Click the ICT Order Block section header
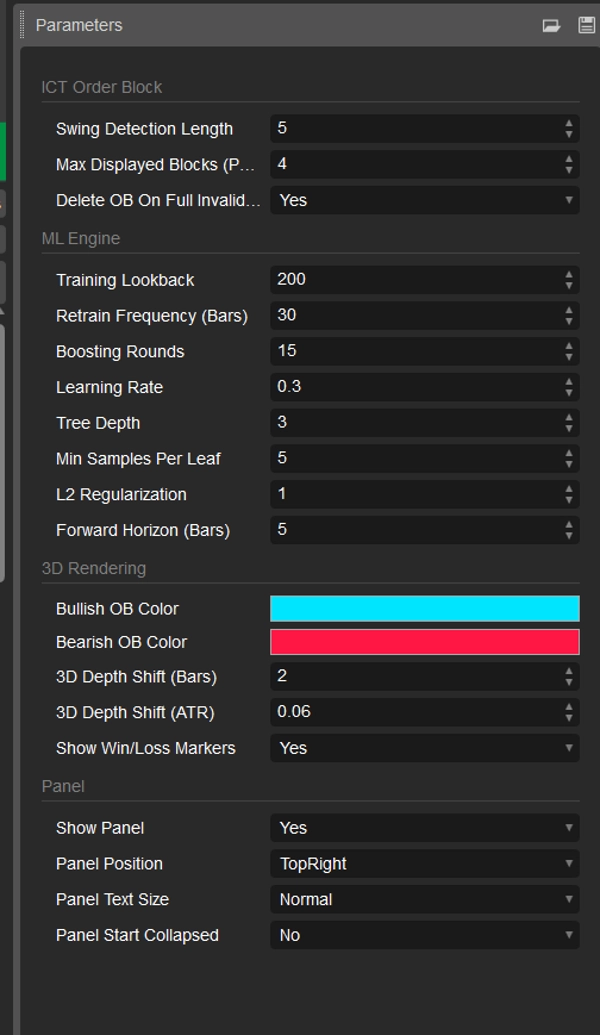This screenshot has height=1035, width=600. click(x=102, y=87)
